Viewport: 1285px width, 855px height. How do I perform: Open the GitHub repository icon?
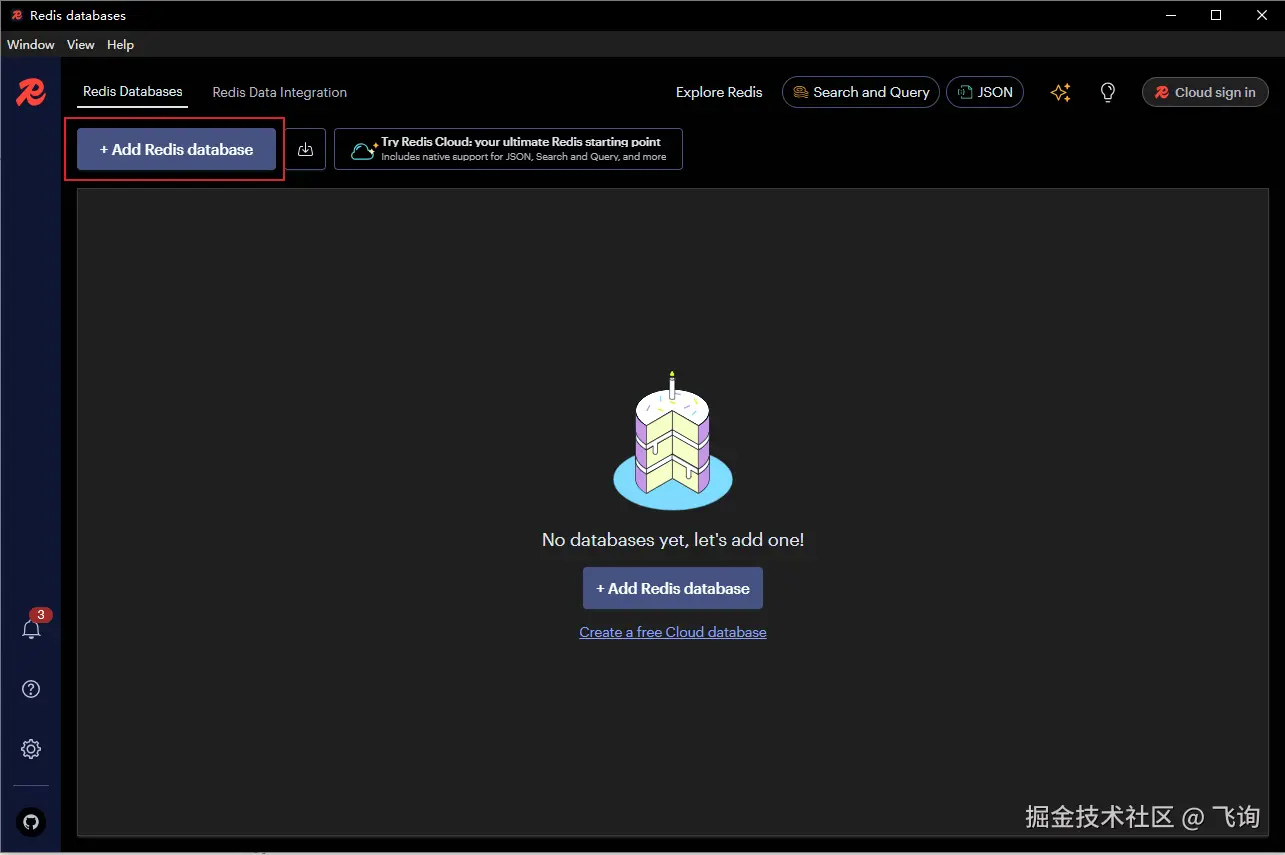point(31,822)
